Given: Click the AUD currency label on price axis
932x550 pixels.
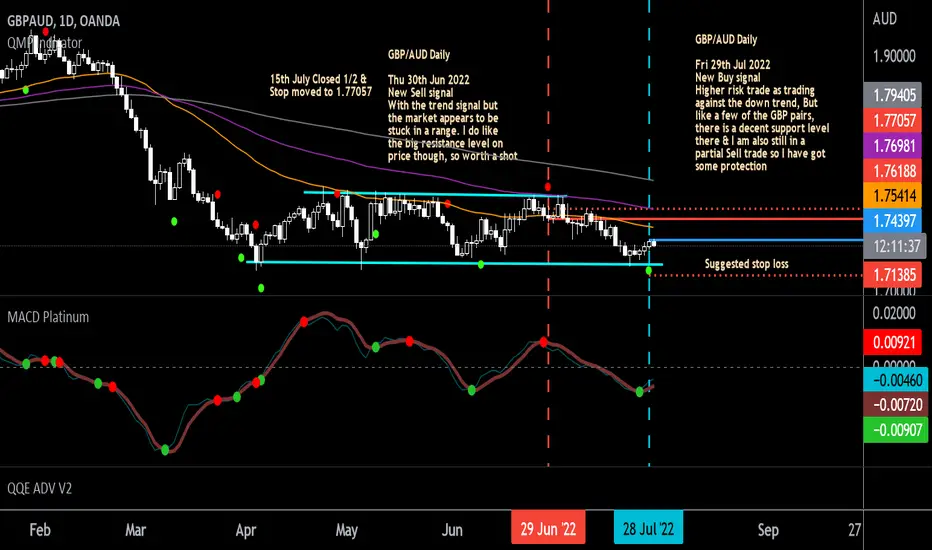Looking at the screenshot, I should (x=884, y=19).
